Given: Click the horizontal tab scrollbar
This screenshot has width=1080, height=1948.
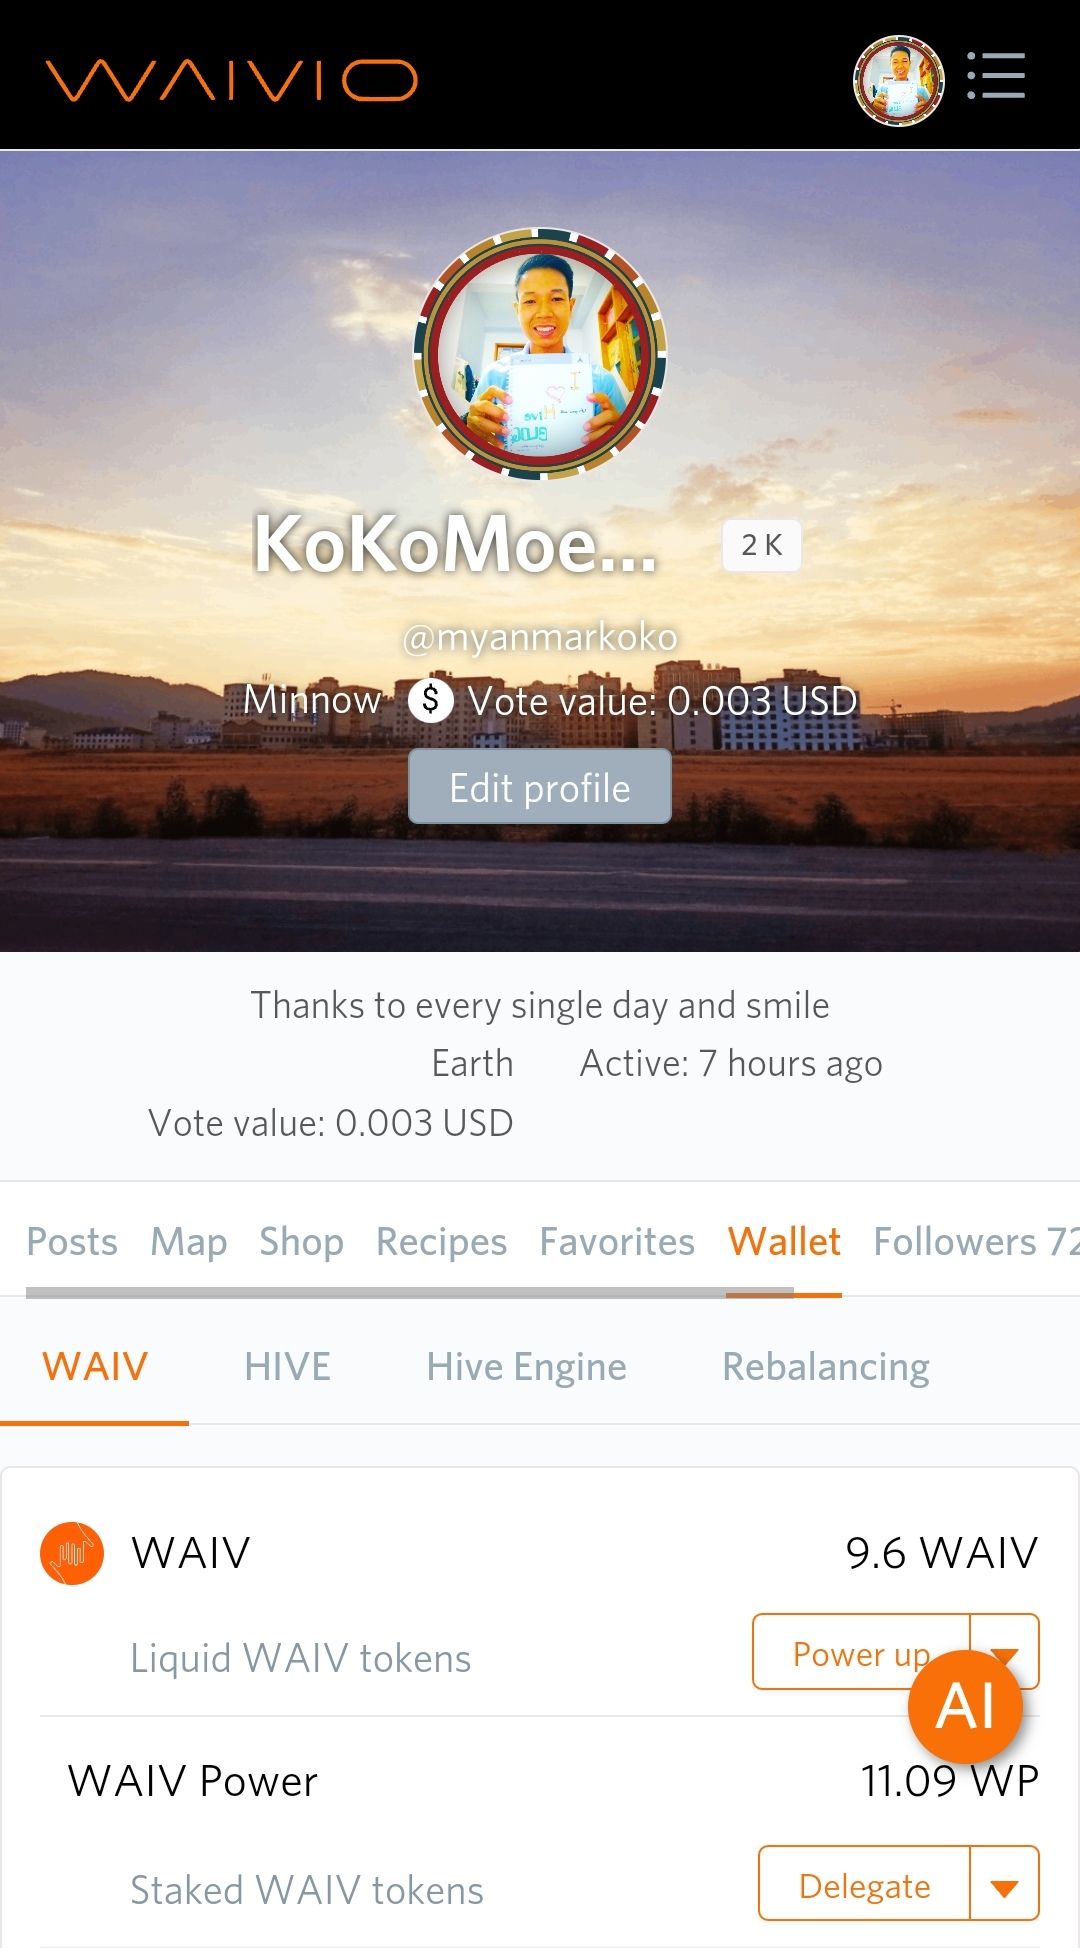Looking at the screenshot, I should click(410, 1293).
